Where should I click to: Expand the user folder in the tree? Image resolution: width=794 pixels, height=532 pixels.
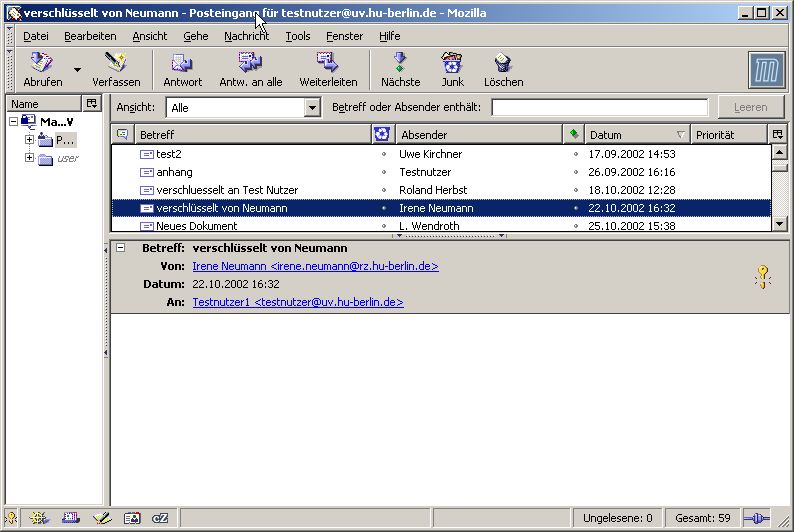[29, 158]
